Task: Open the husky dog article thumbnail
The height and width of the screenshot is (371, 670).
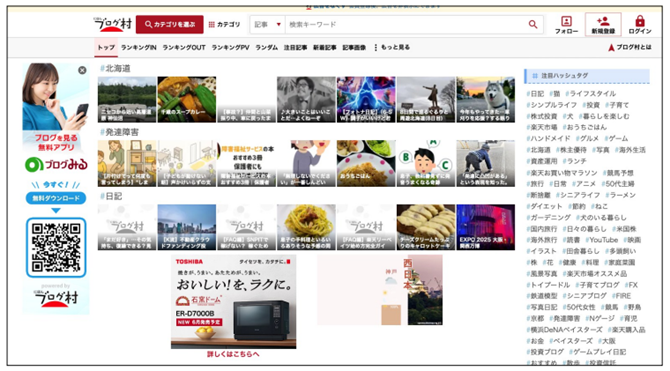Action: click(x=485, y=99)
